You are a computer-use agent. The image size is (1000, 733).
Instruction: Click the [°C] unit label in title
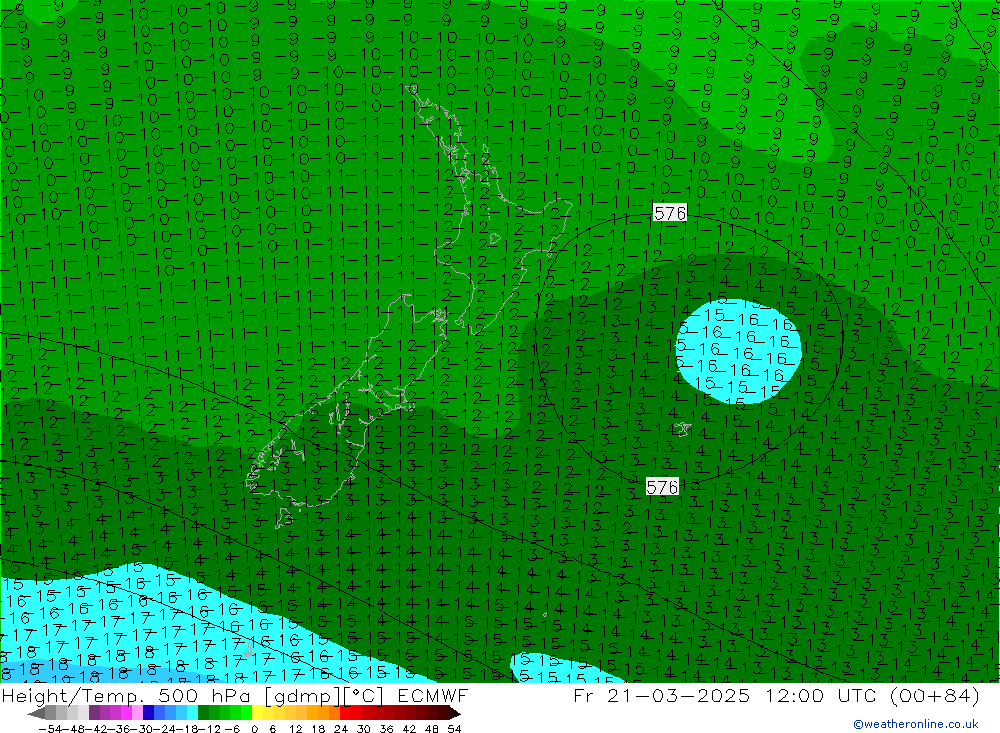click(x=363, y=695)
